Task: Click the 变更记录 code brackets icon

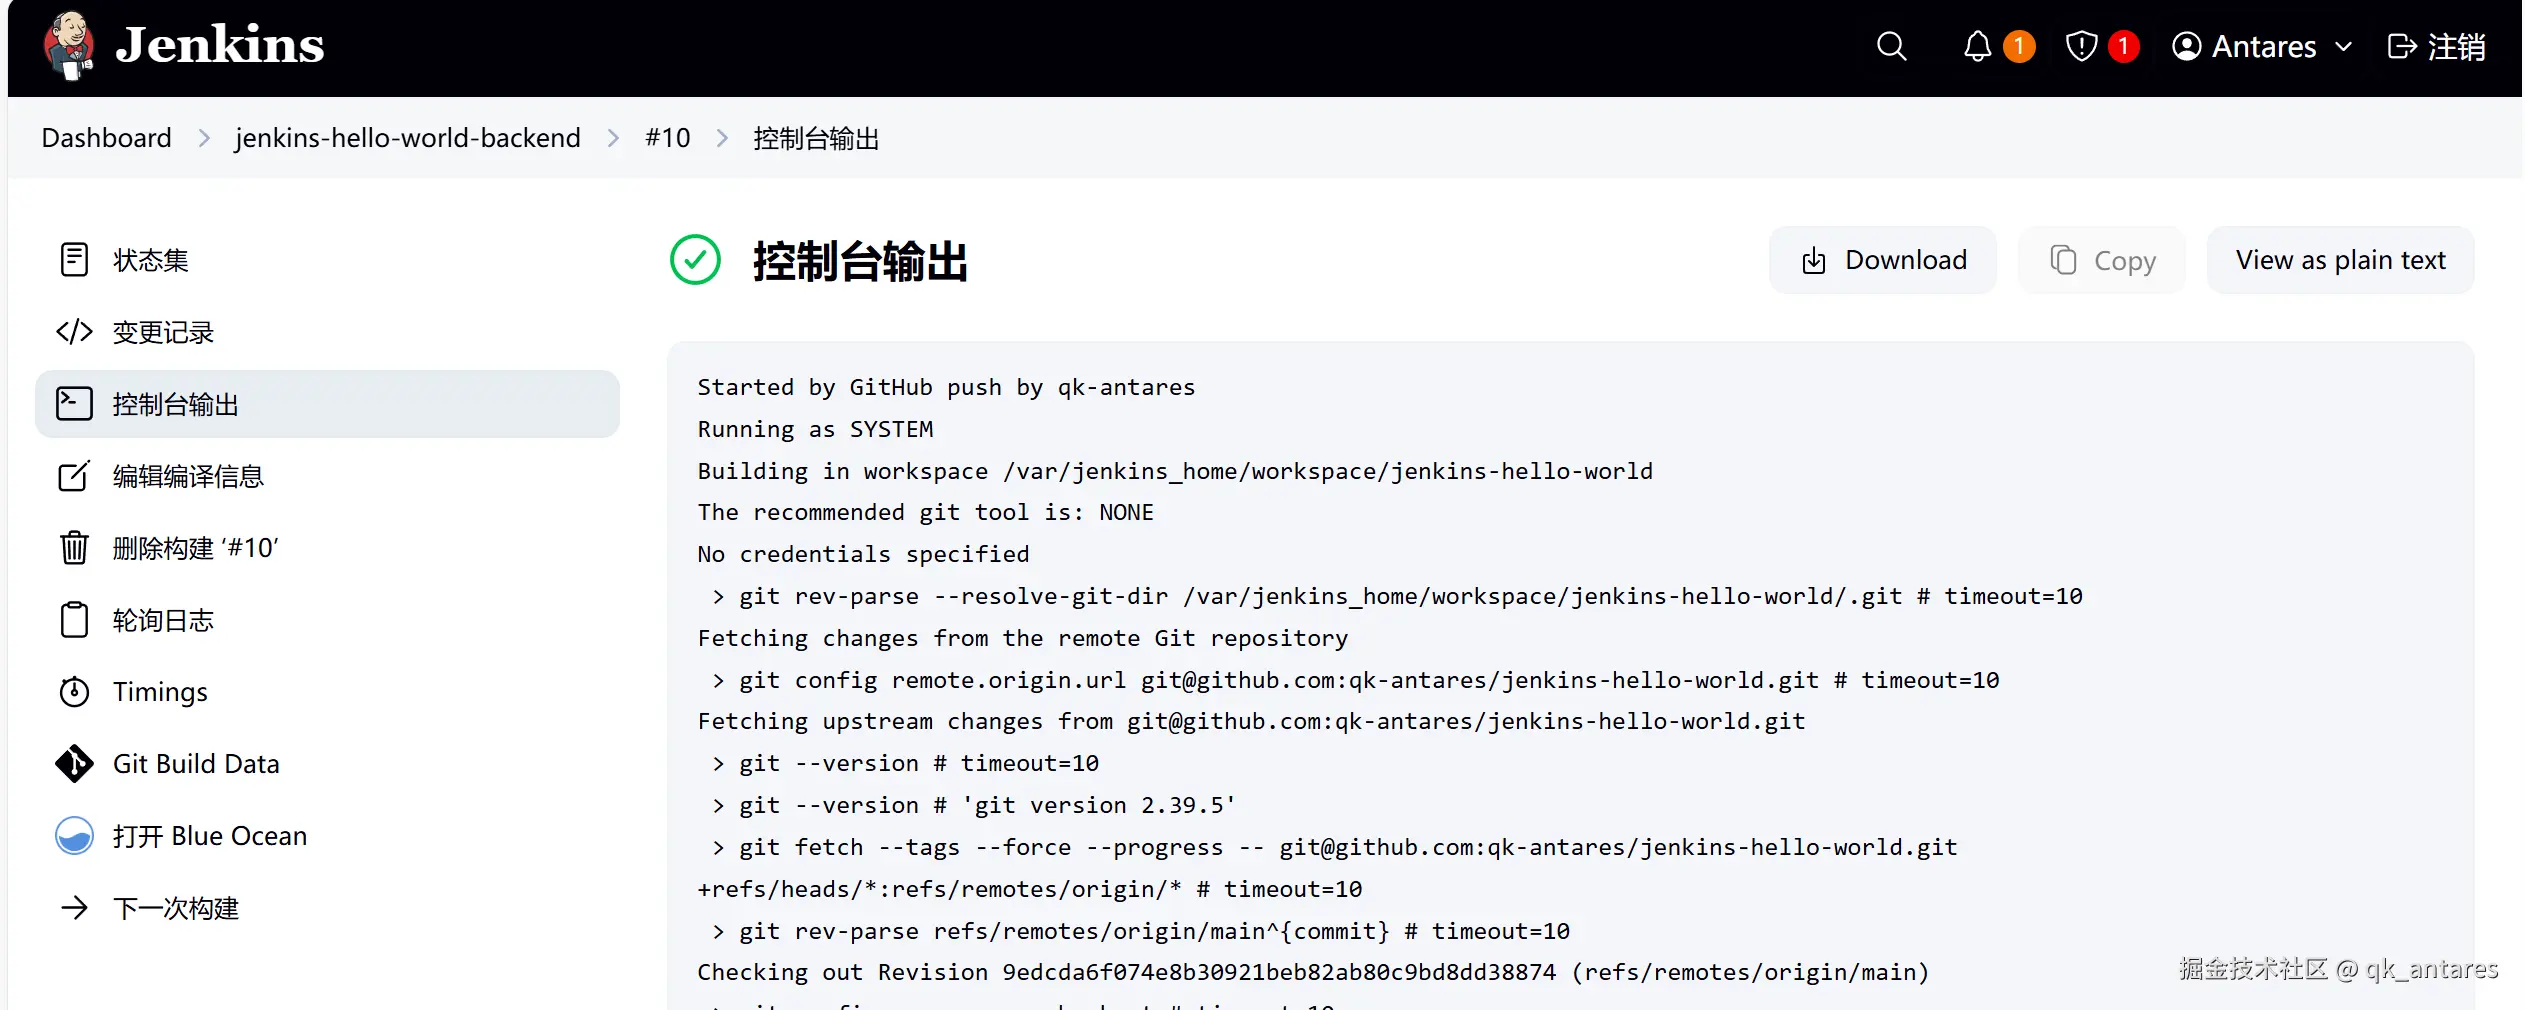Action: (x=75, y=332)
